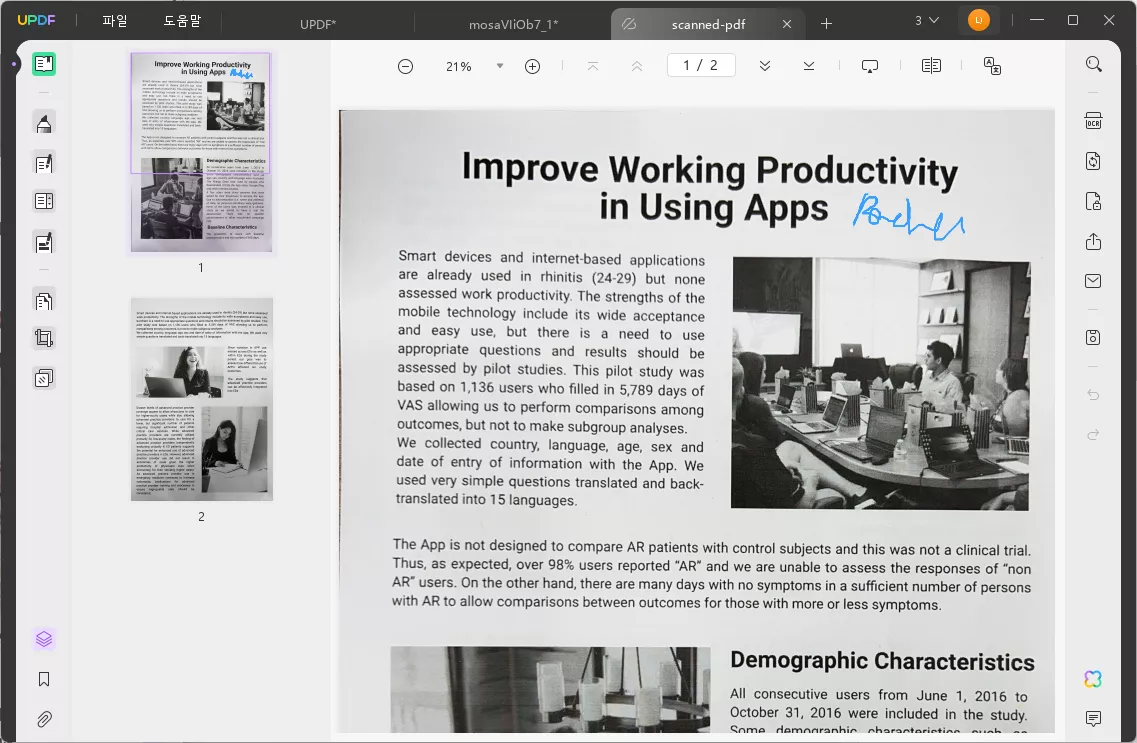Open the Reader mode tool in left sidebar

(x=44, y=64)
